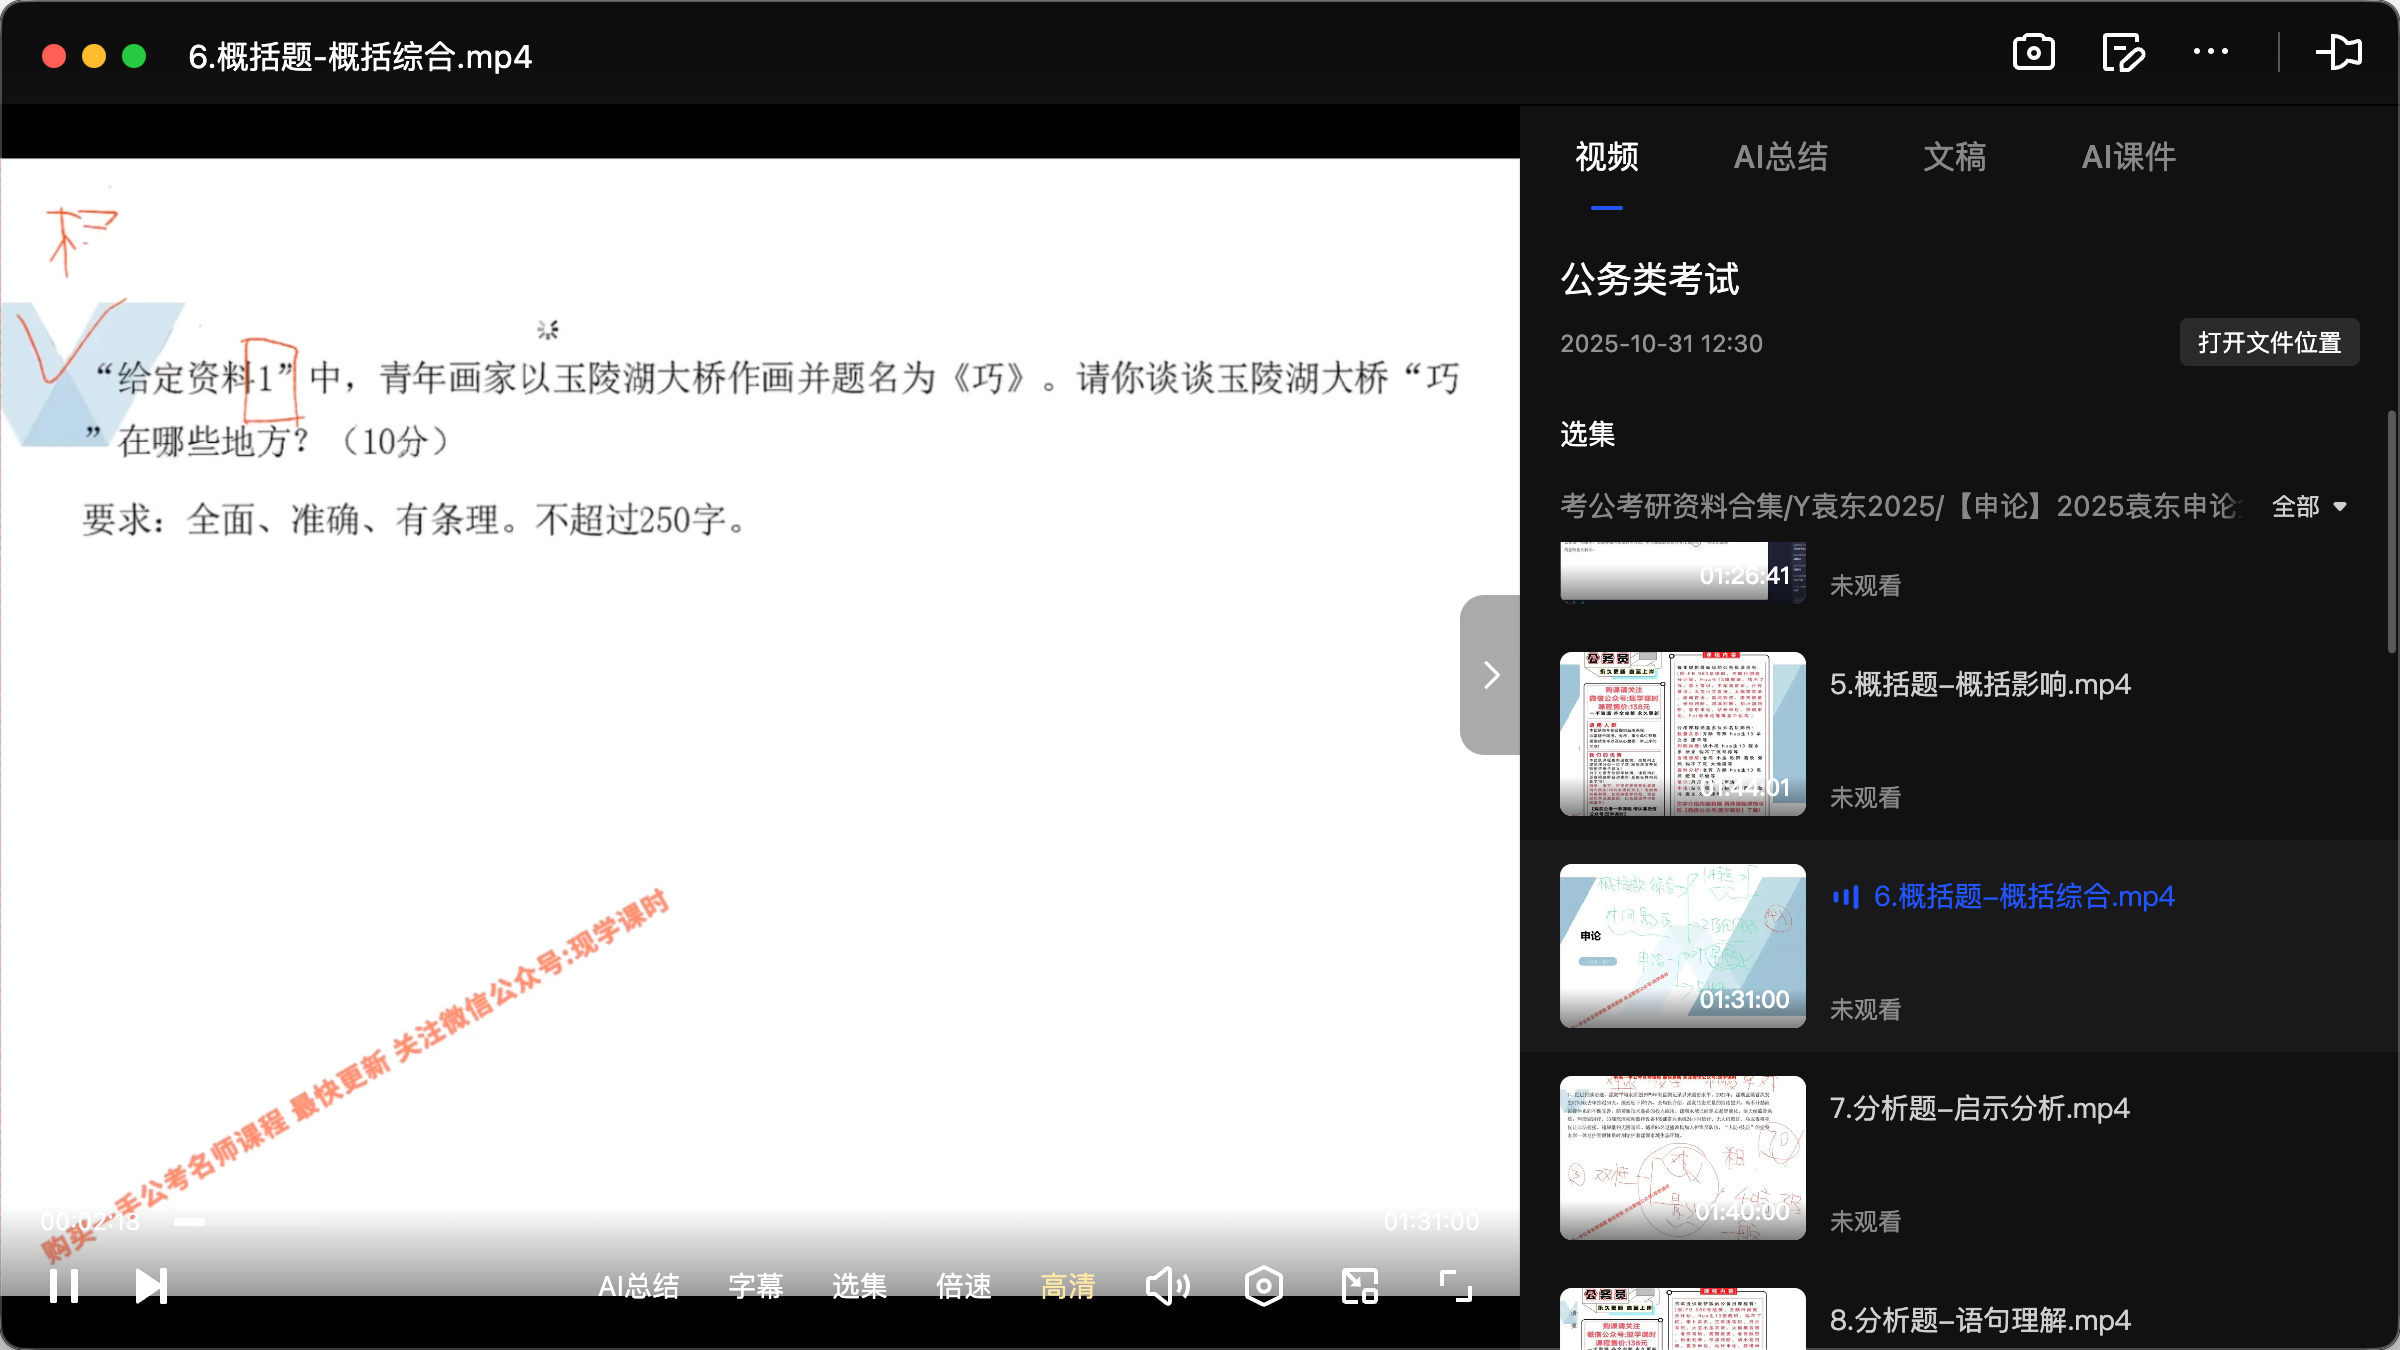Expand the 全部 episode filter dropdown

click(2310, 507)
